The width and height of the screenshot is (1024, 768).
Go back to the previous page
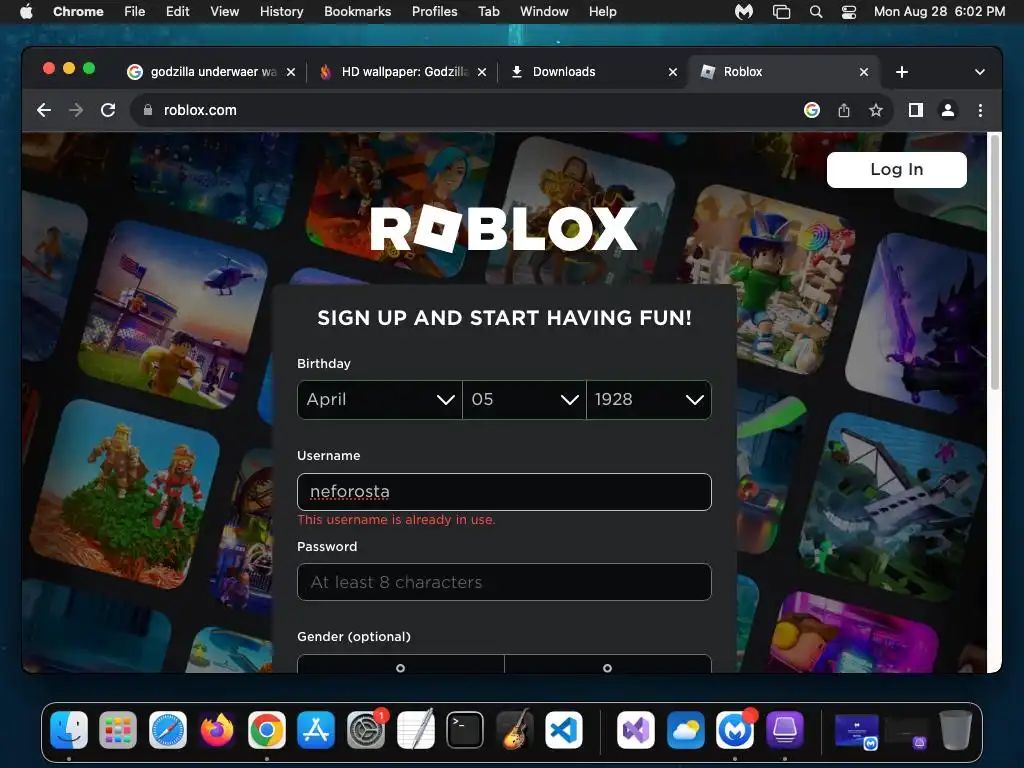(x=44, y=110)
